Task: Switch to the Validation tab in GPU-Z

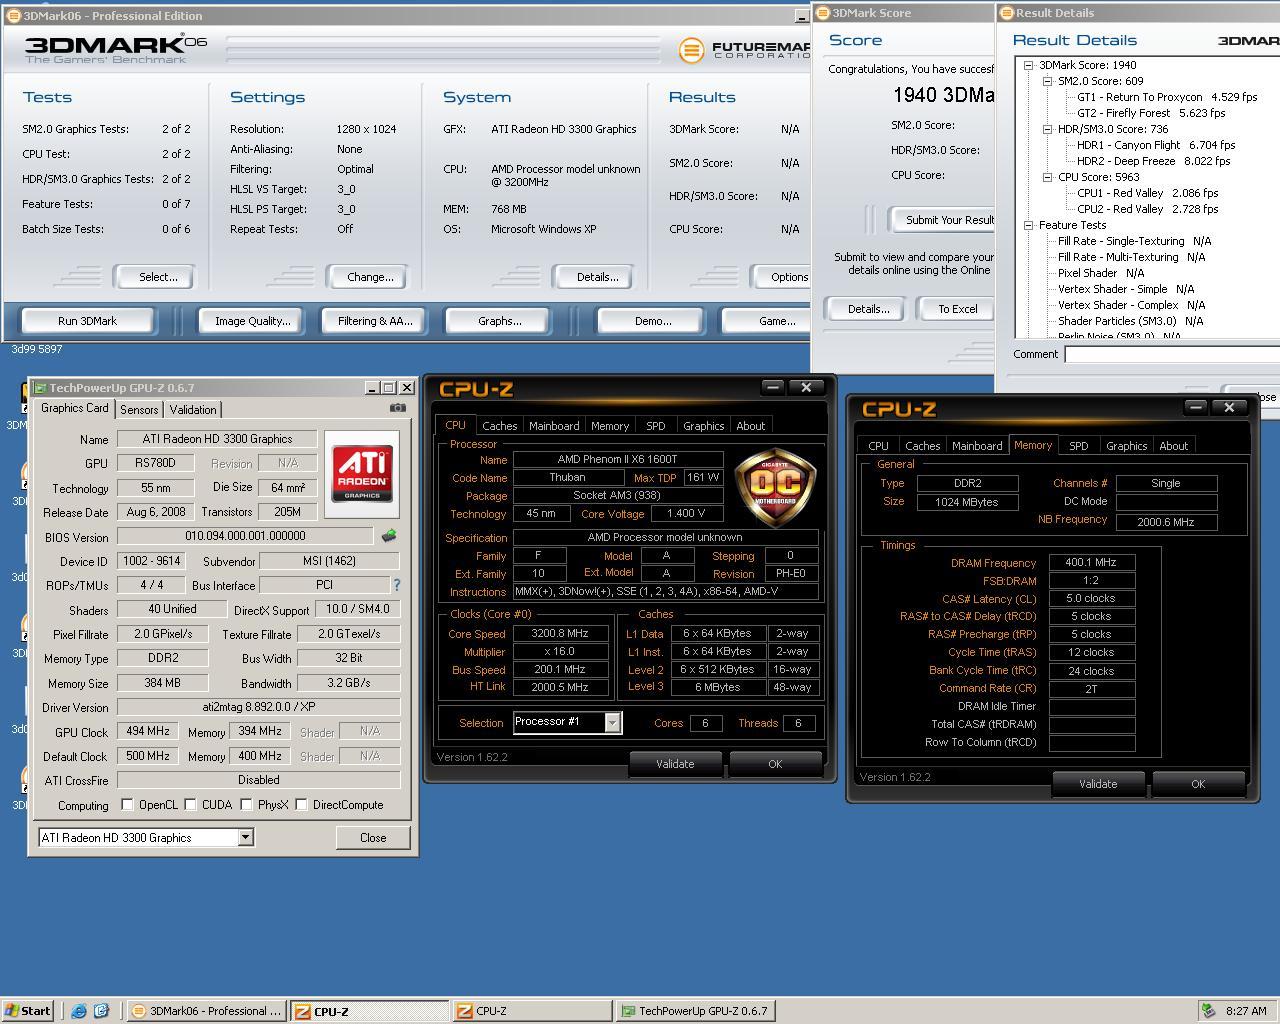Action: tap(193, 410)
